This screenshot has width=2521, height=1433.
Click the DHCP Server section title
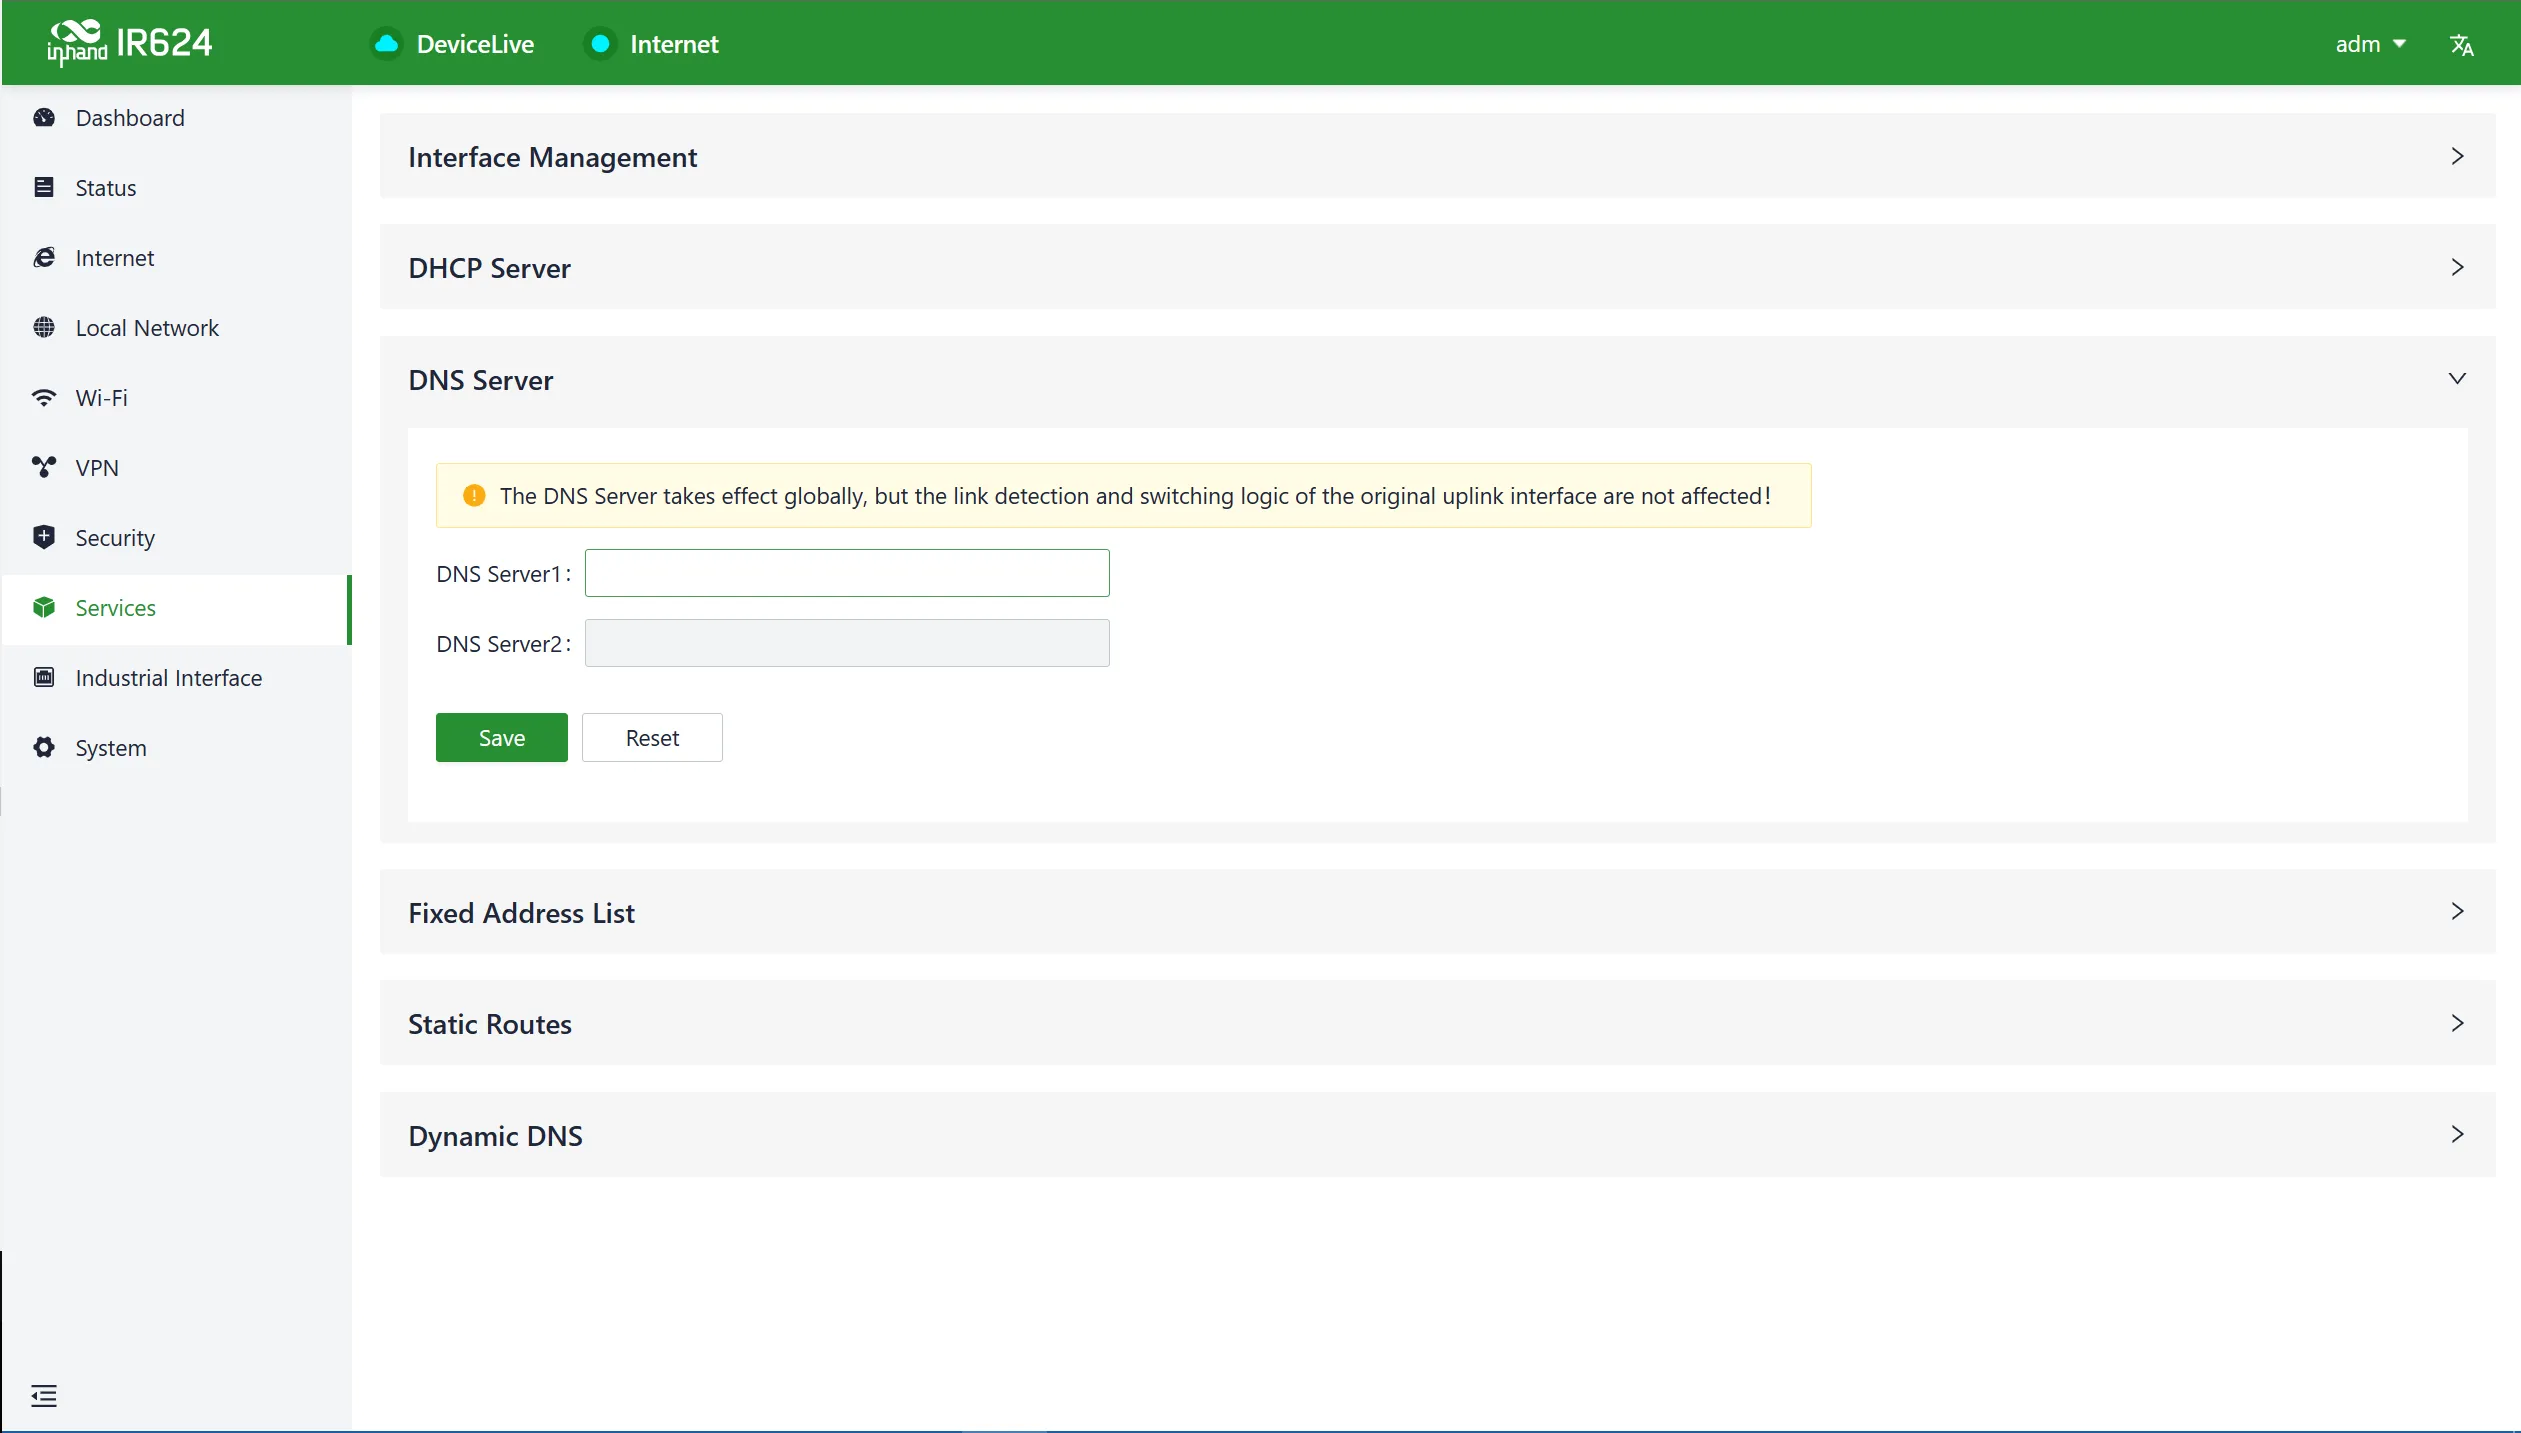490,268
